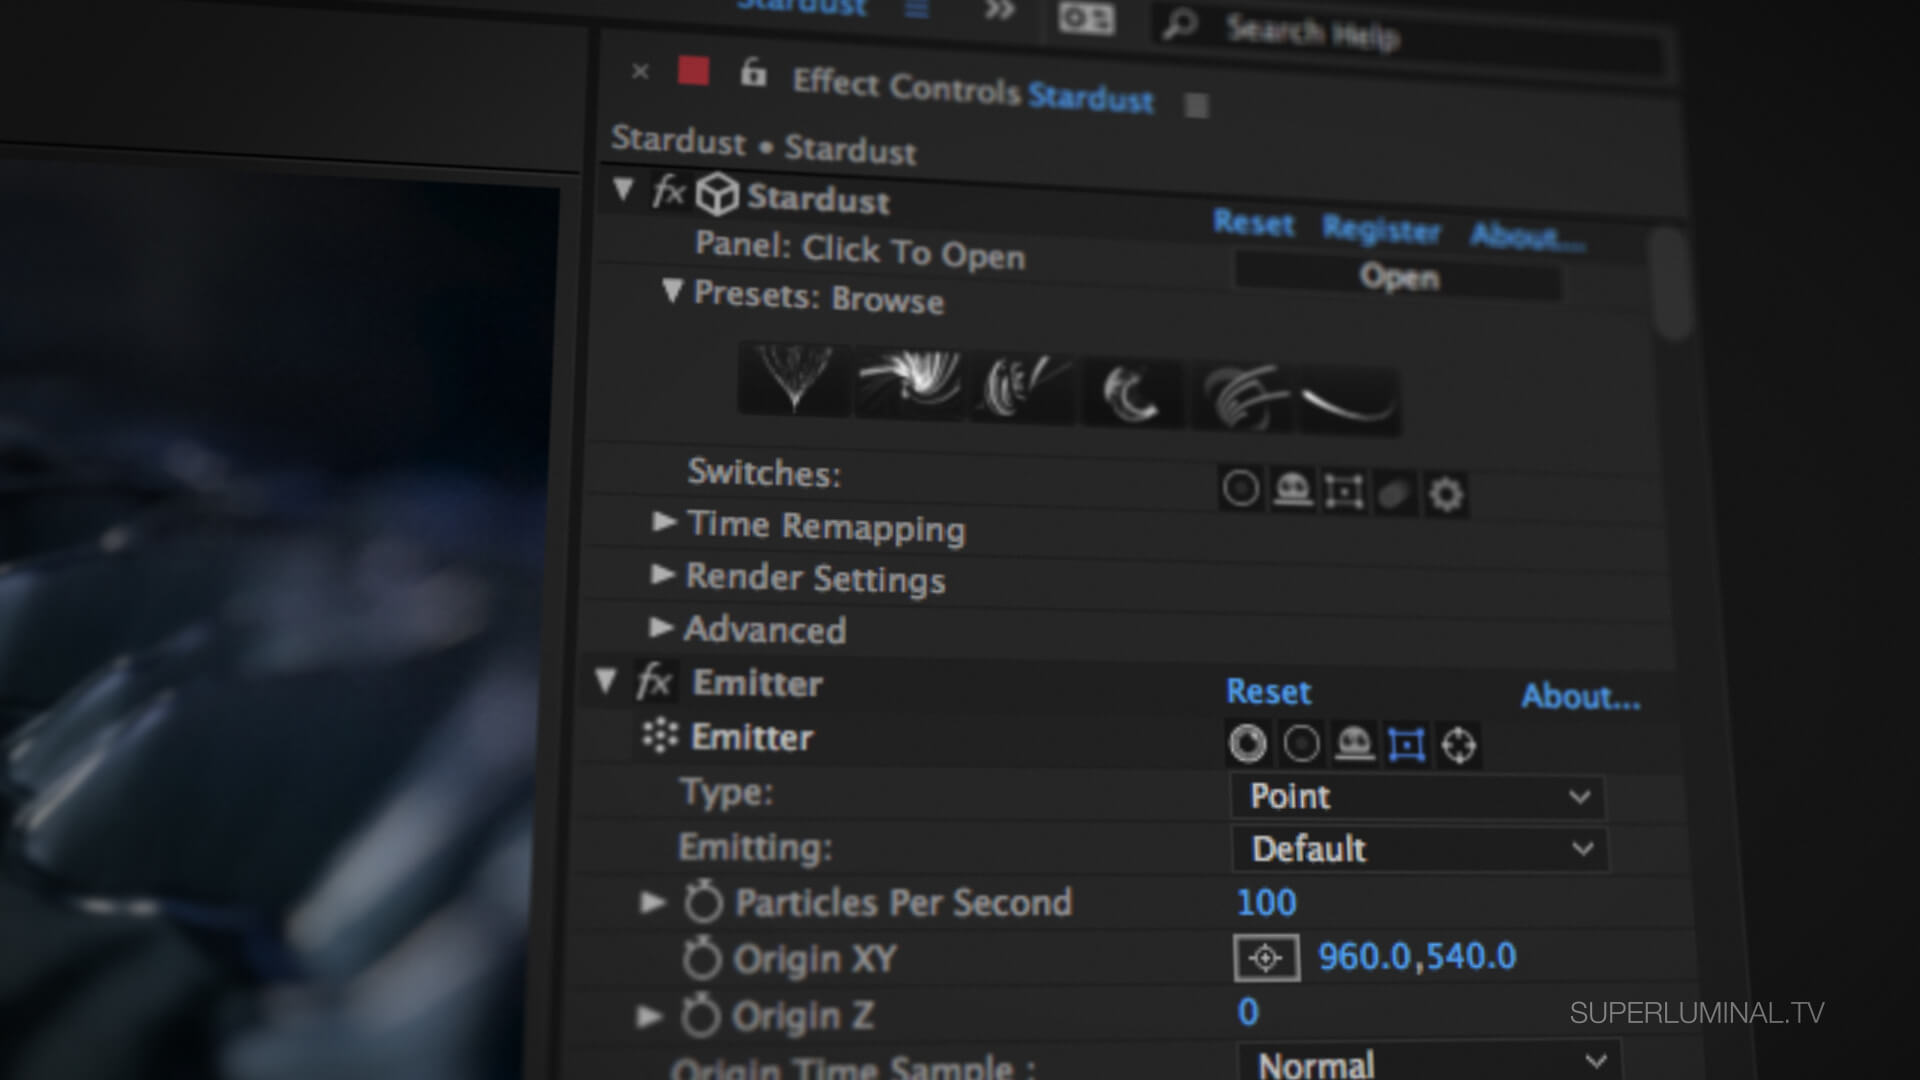Open the Stardust About link
This screenshot has width=1920, height=1080.
click(x=1527, y=237)
